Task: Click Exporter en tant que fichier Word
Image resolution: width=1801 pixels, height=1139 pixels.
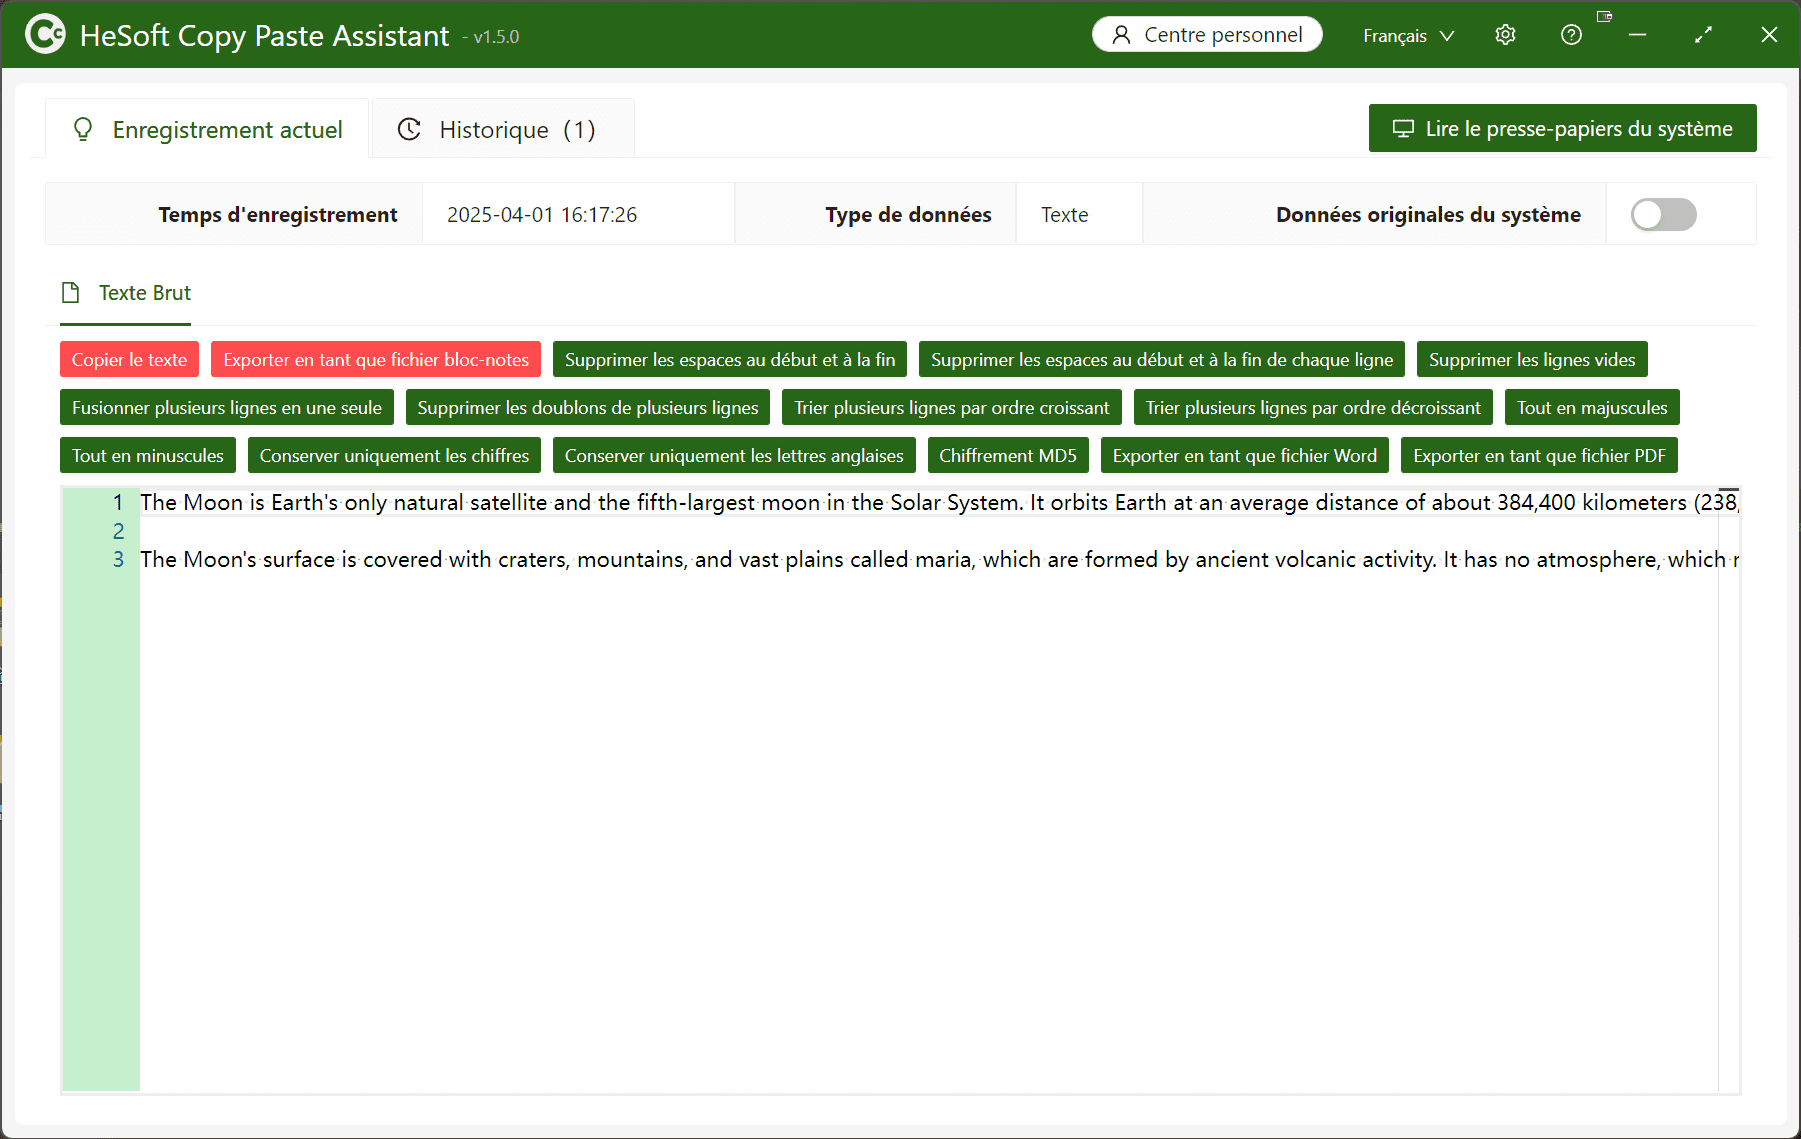Action: [1245, 455]
